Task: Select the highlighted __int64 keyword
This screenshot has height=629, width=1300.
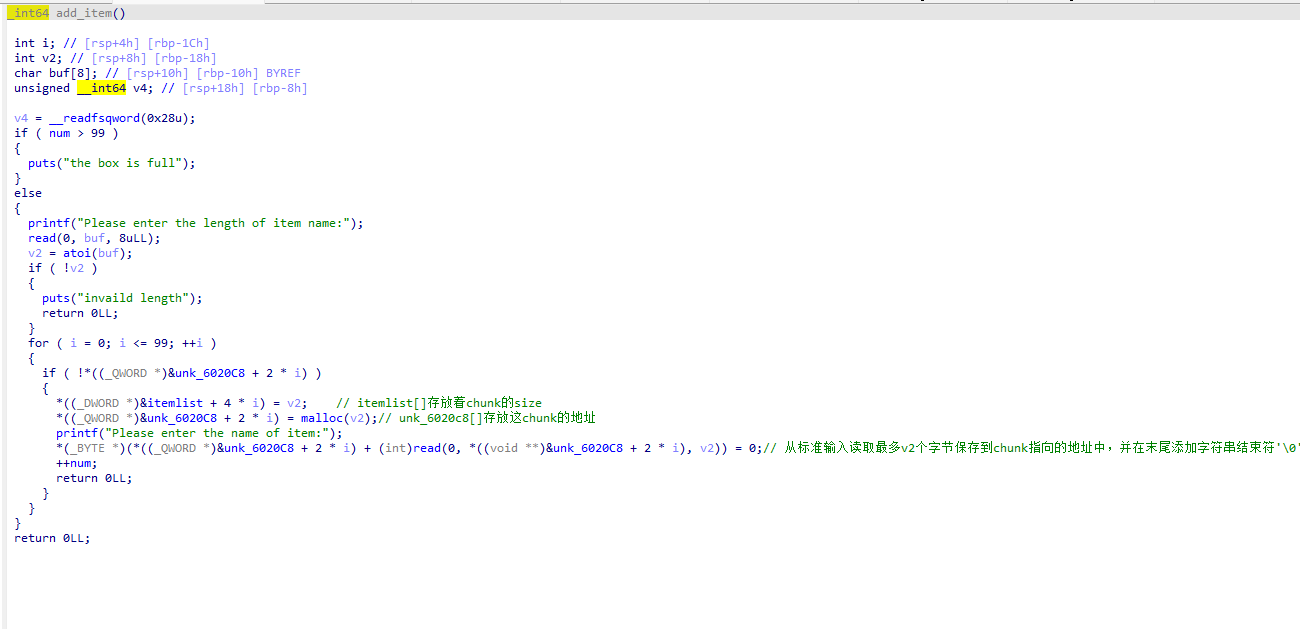Action: [103, 87]
